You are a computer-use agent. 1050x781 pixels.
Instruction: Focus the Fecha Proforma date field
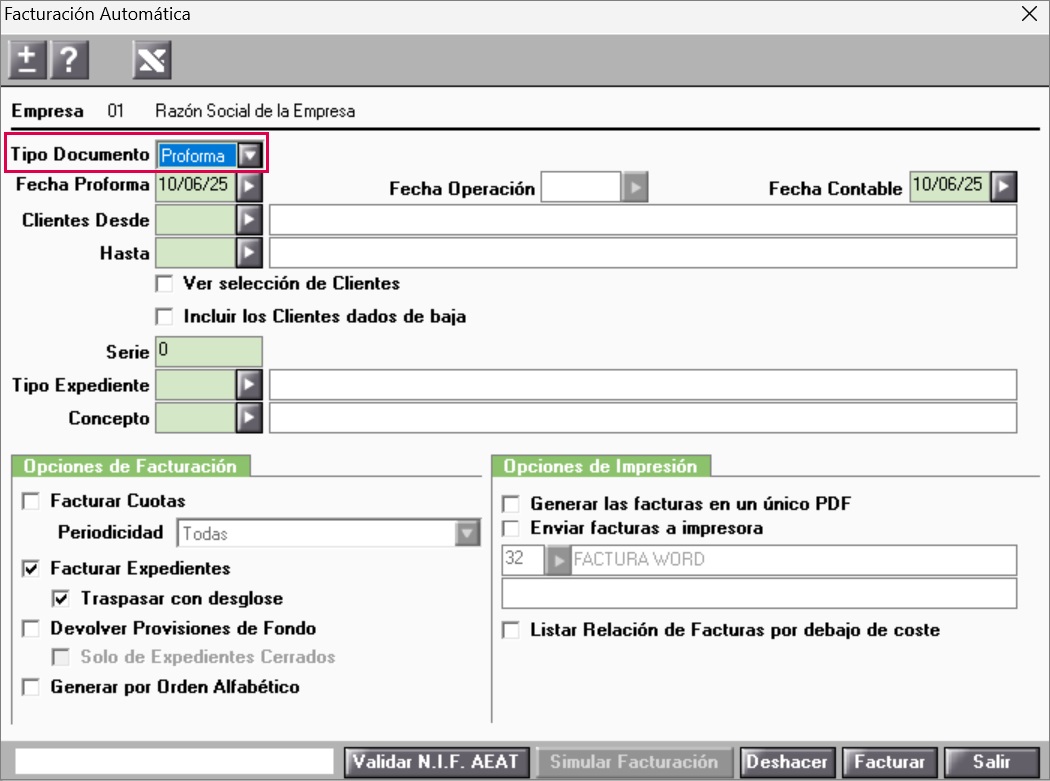[195, 186]
